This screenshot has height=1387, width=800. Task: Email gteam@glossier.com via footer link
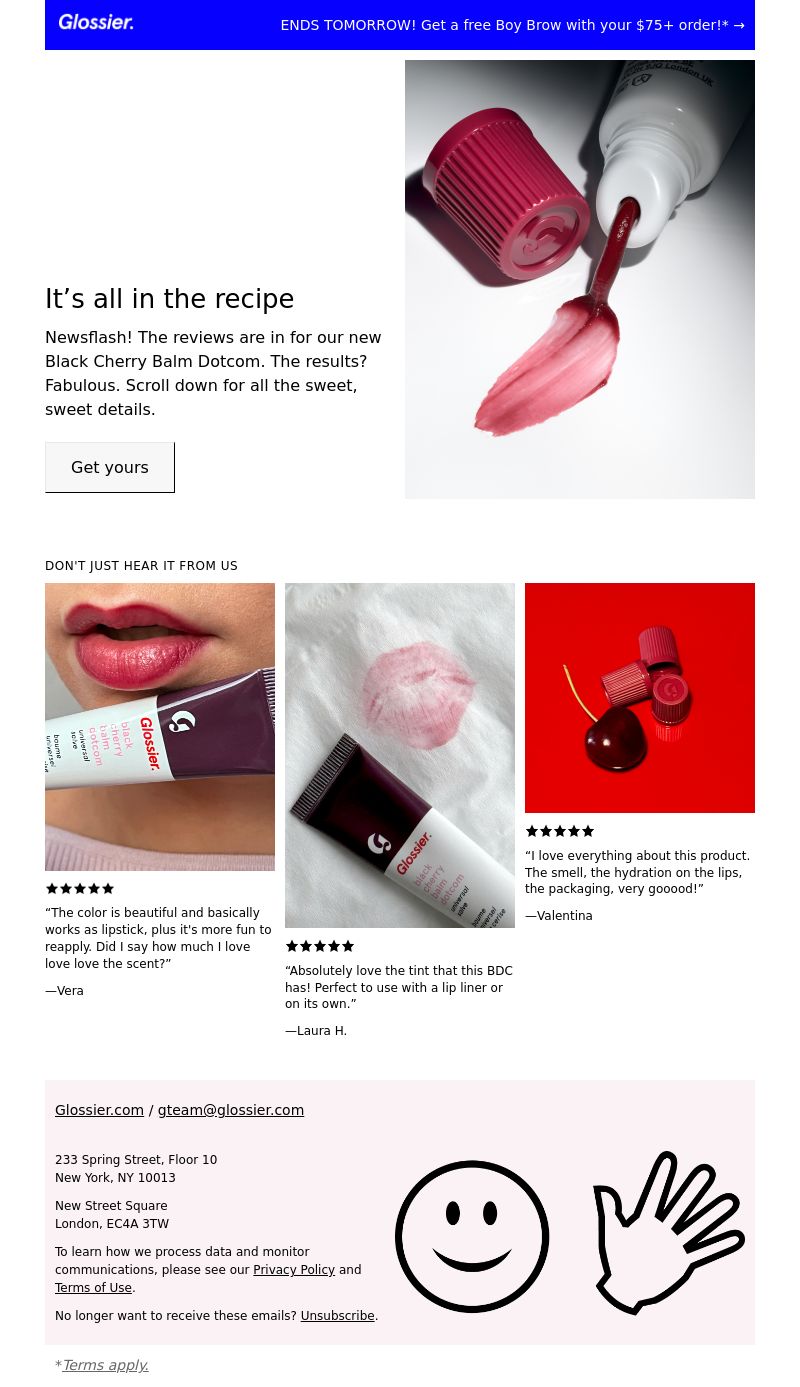tap(231, 1110)
